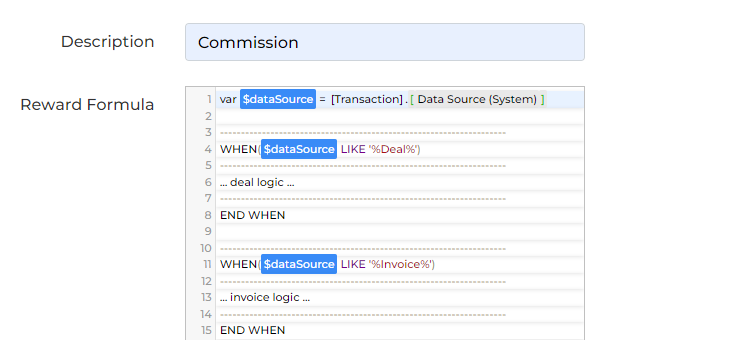Select the $dataSource token on line 11

point(299,264)
